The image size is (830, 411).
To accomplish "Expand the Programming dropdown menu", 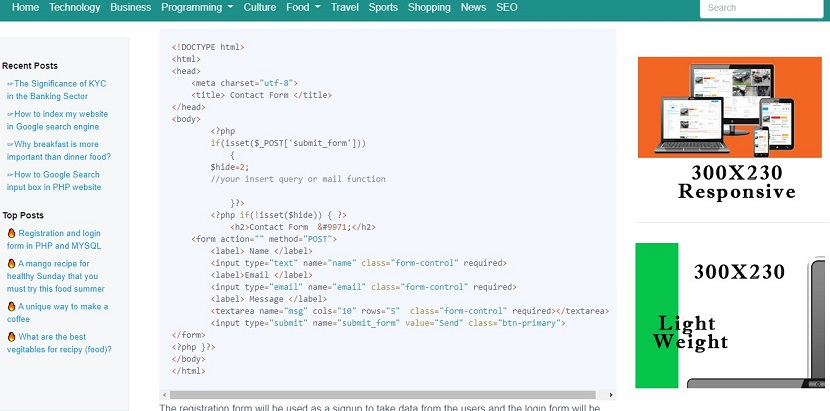I will (x=197, y=7).
